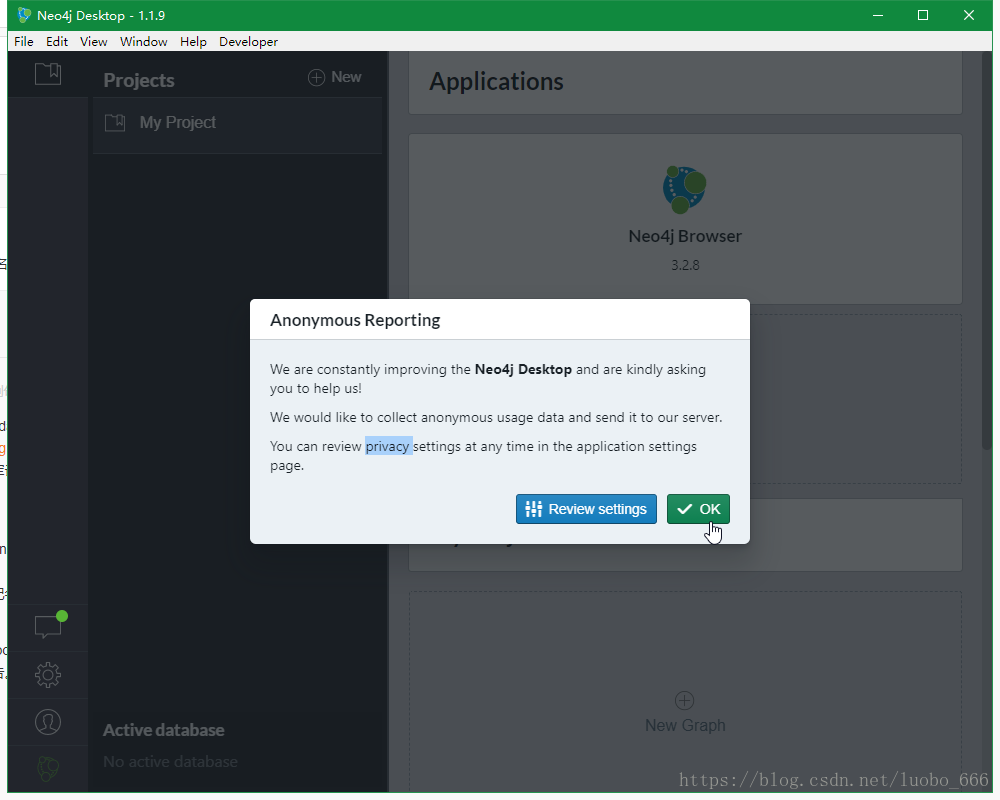
Task: Click the Neo4j Desktop title bar icon
Action: [24, 15]
